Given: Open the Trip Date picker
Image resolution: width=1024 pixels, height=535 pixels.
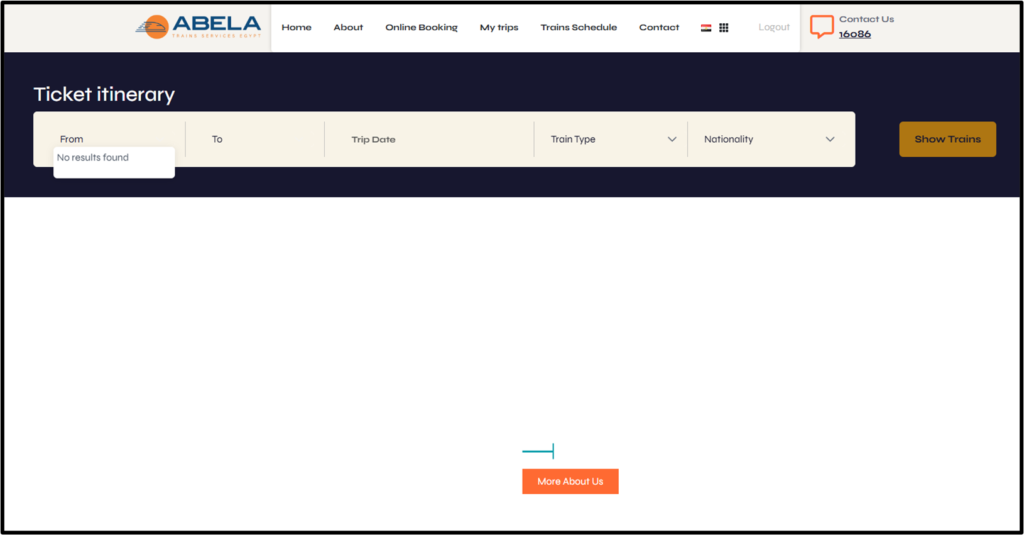Looking at the screenshot, I should 430,139.
